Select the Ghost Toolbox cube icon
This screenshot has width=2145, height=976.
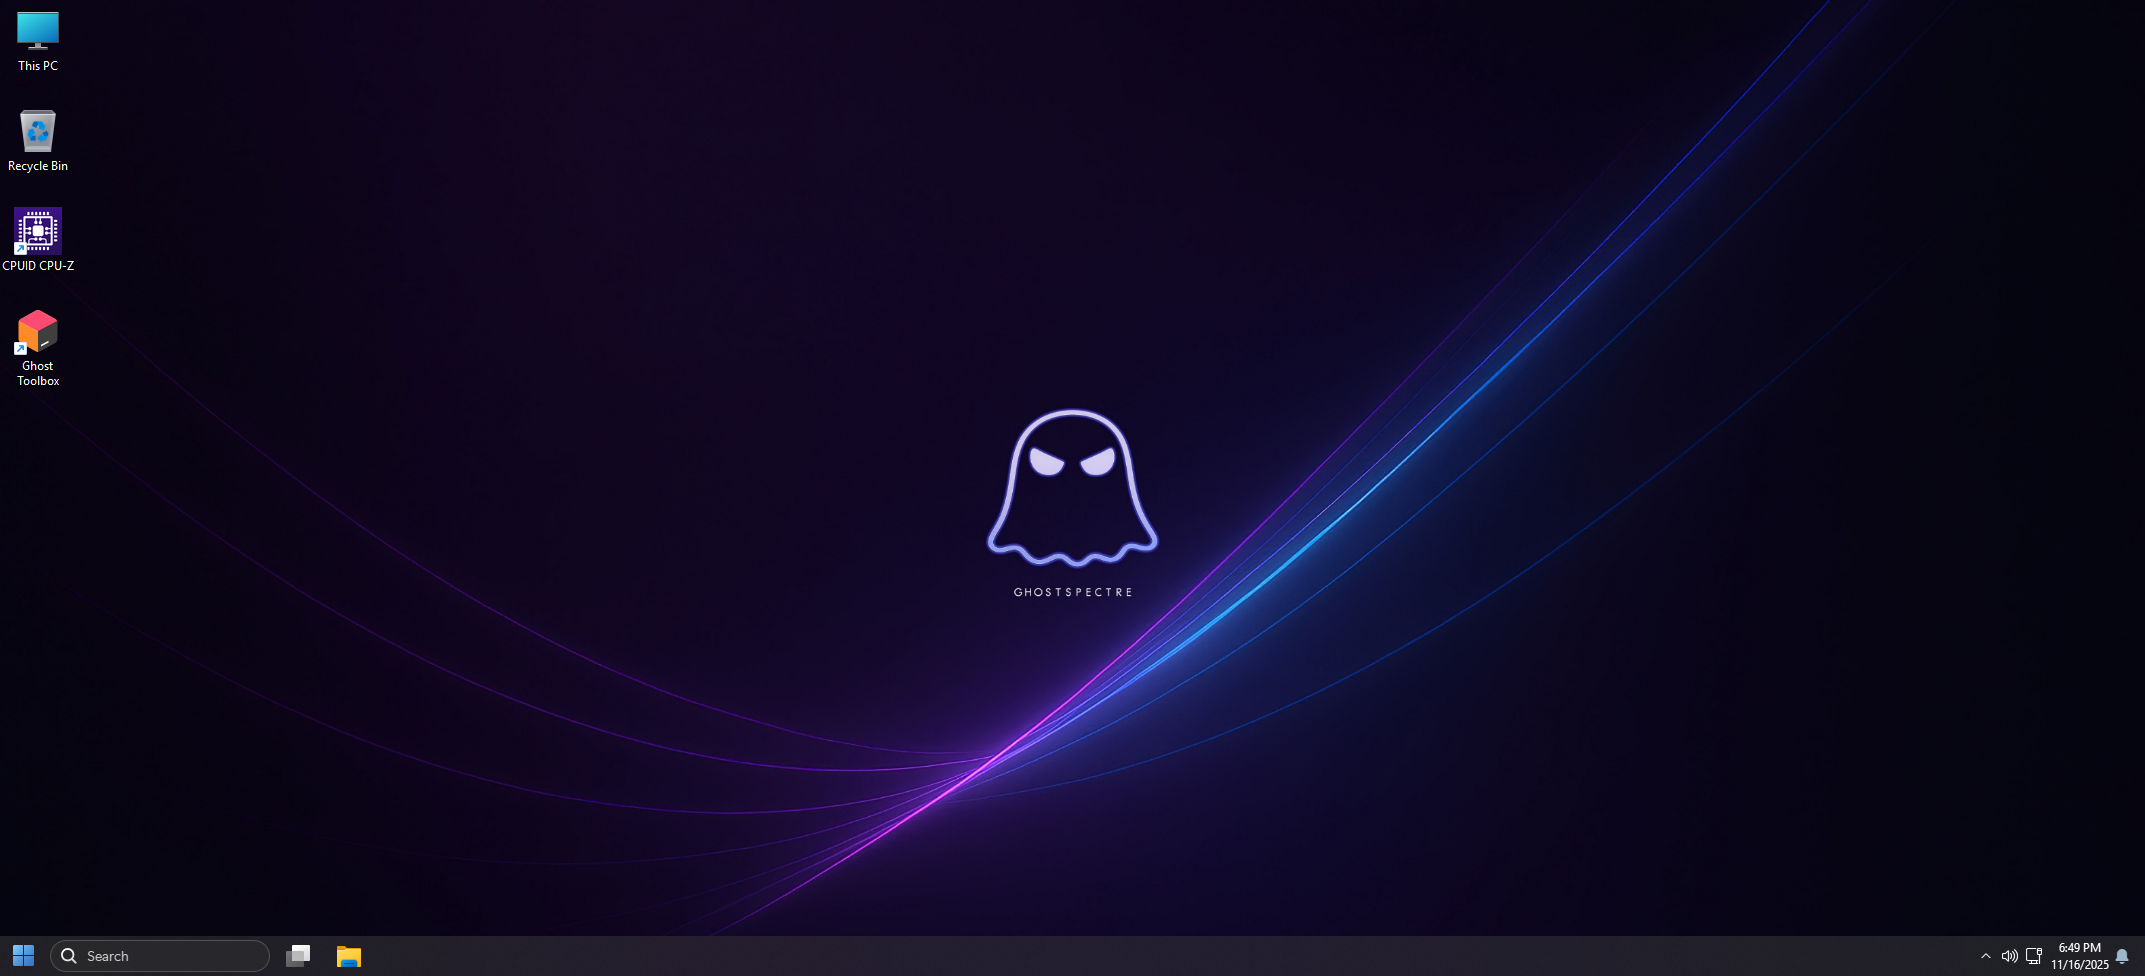click(x=38, y=331)
